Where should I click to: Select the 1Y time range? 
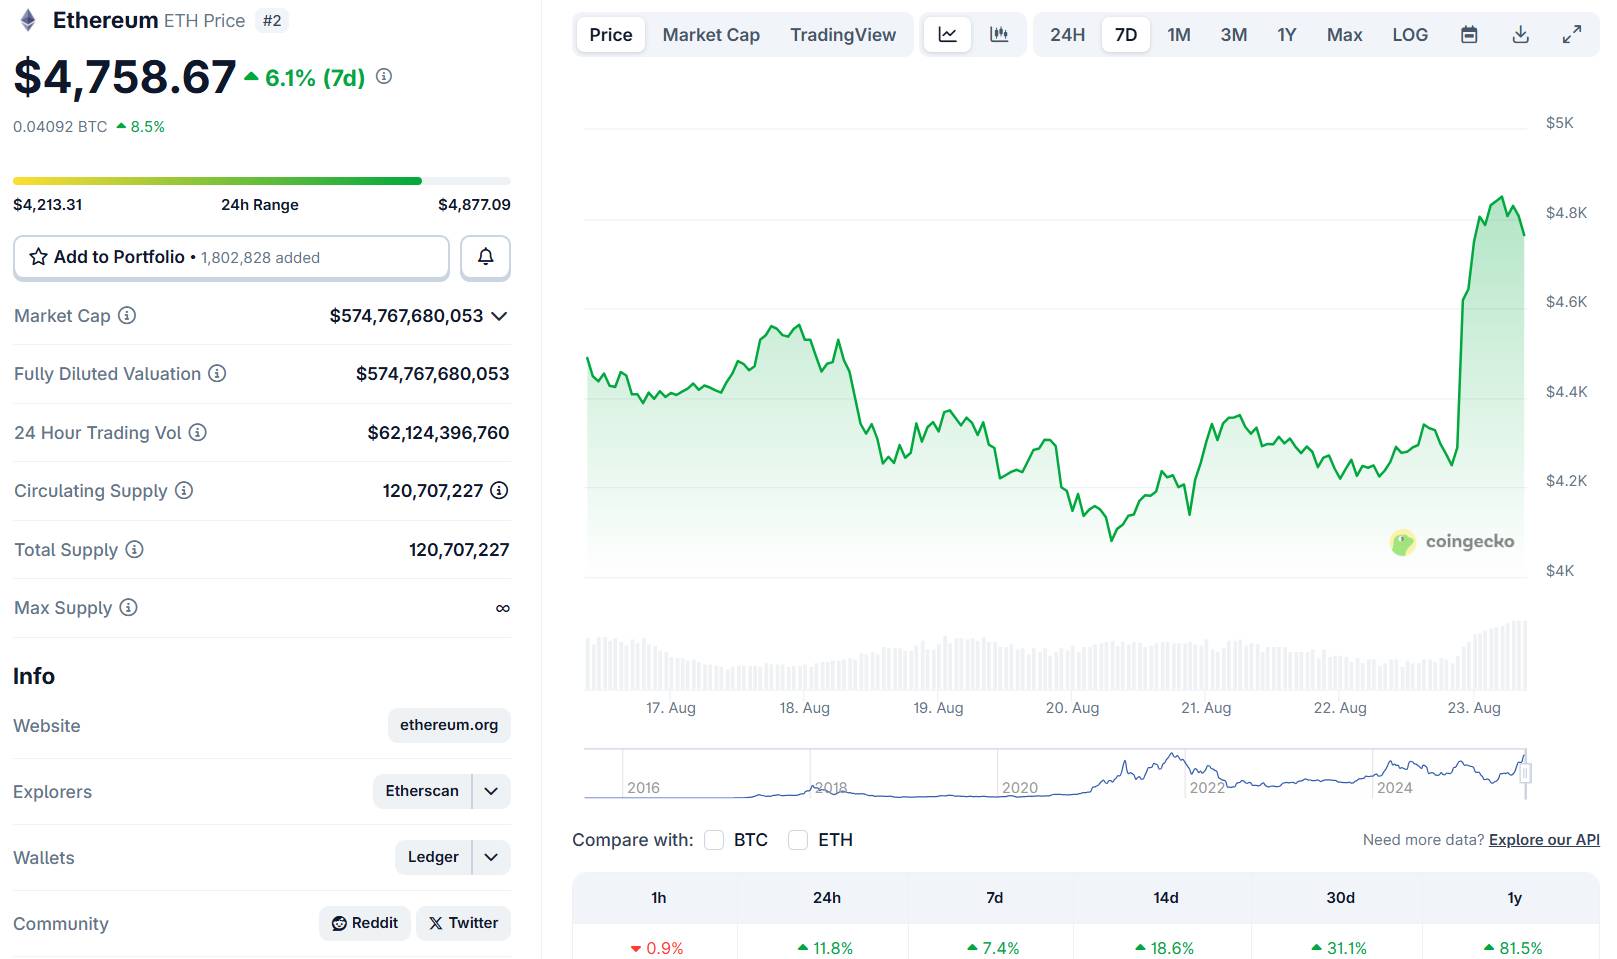click(1287, 35)
